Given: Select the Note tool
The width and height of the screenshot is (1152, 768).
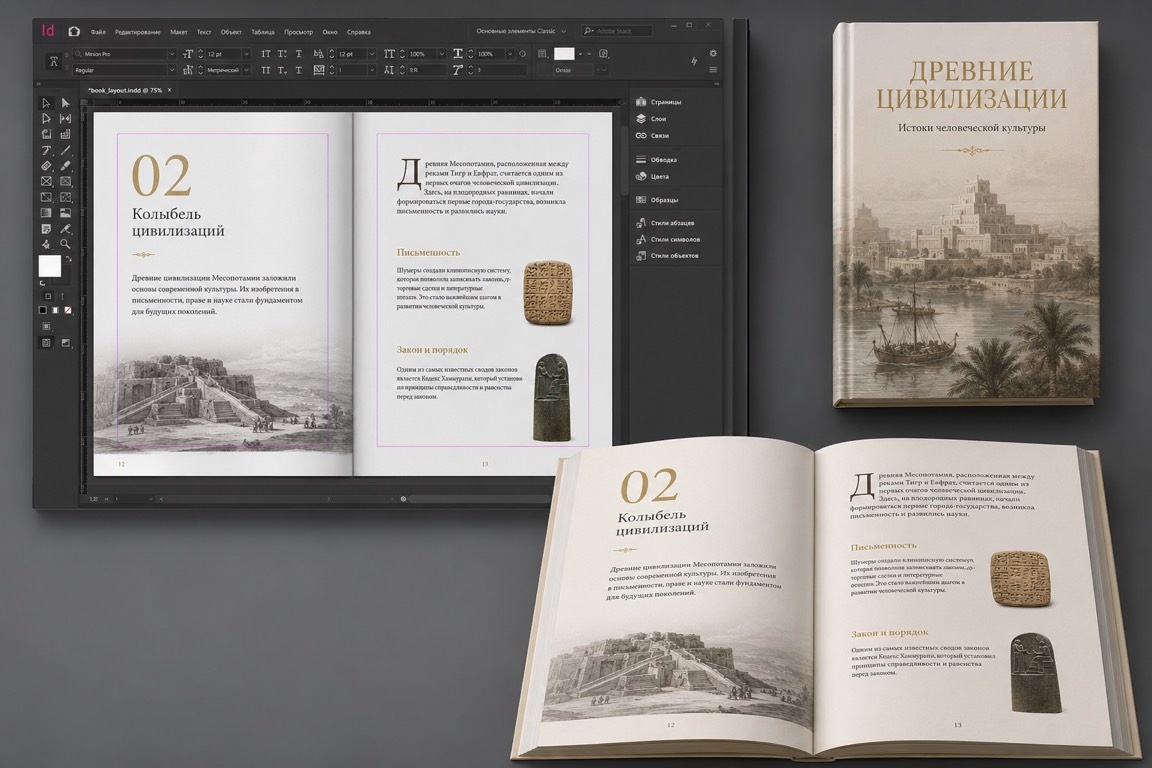Looking at the screenshot, I should coord(46,229).
